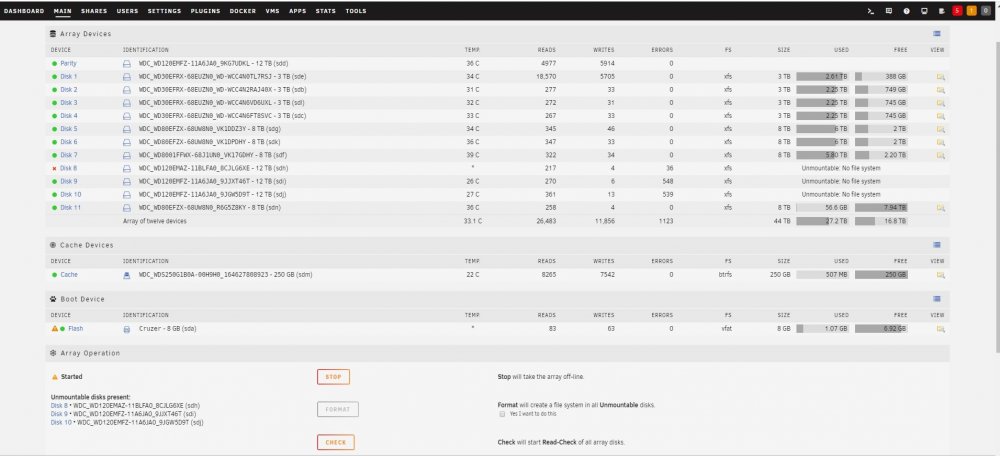
Task: Click the Disk 5 drive identification icon
Action: click(x=126, y=129)
